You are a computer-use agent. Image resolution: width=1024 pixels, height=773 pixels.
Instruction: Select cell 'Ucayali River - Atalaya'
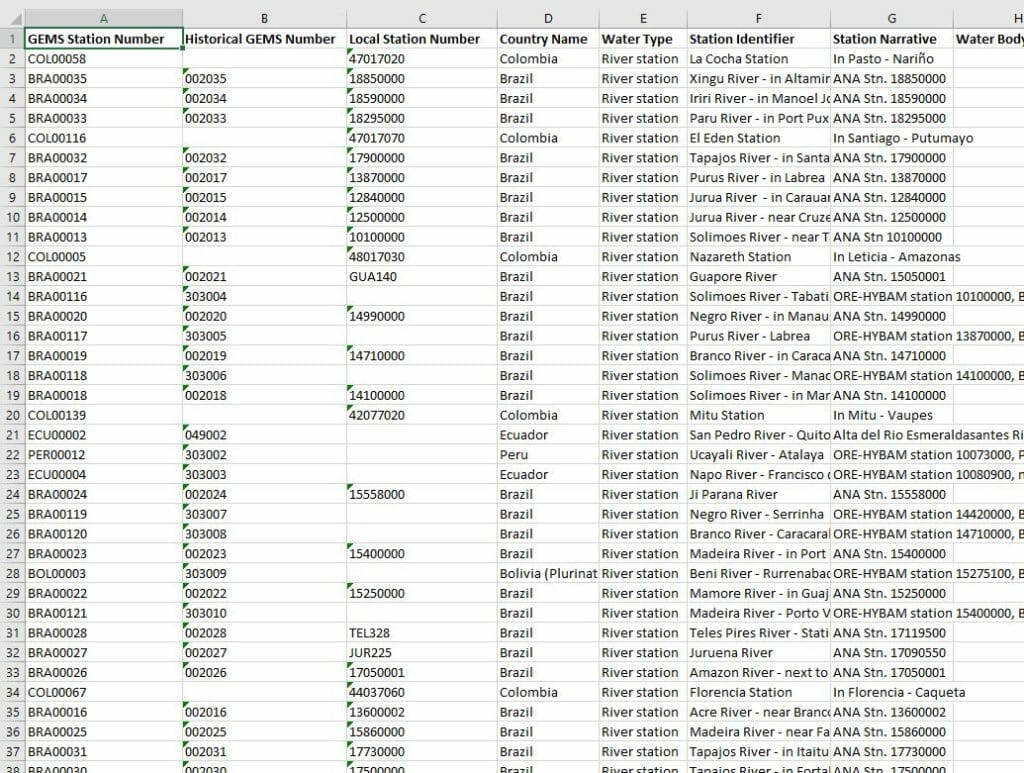tap(759, 454)
